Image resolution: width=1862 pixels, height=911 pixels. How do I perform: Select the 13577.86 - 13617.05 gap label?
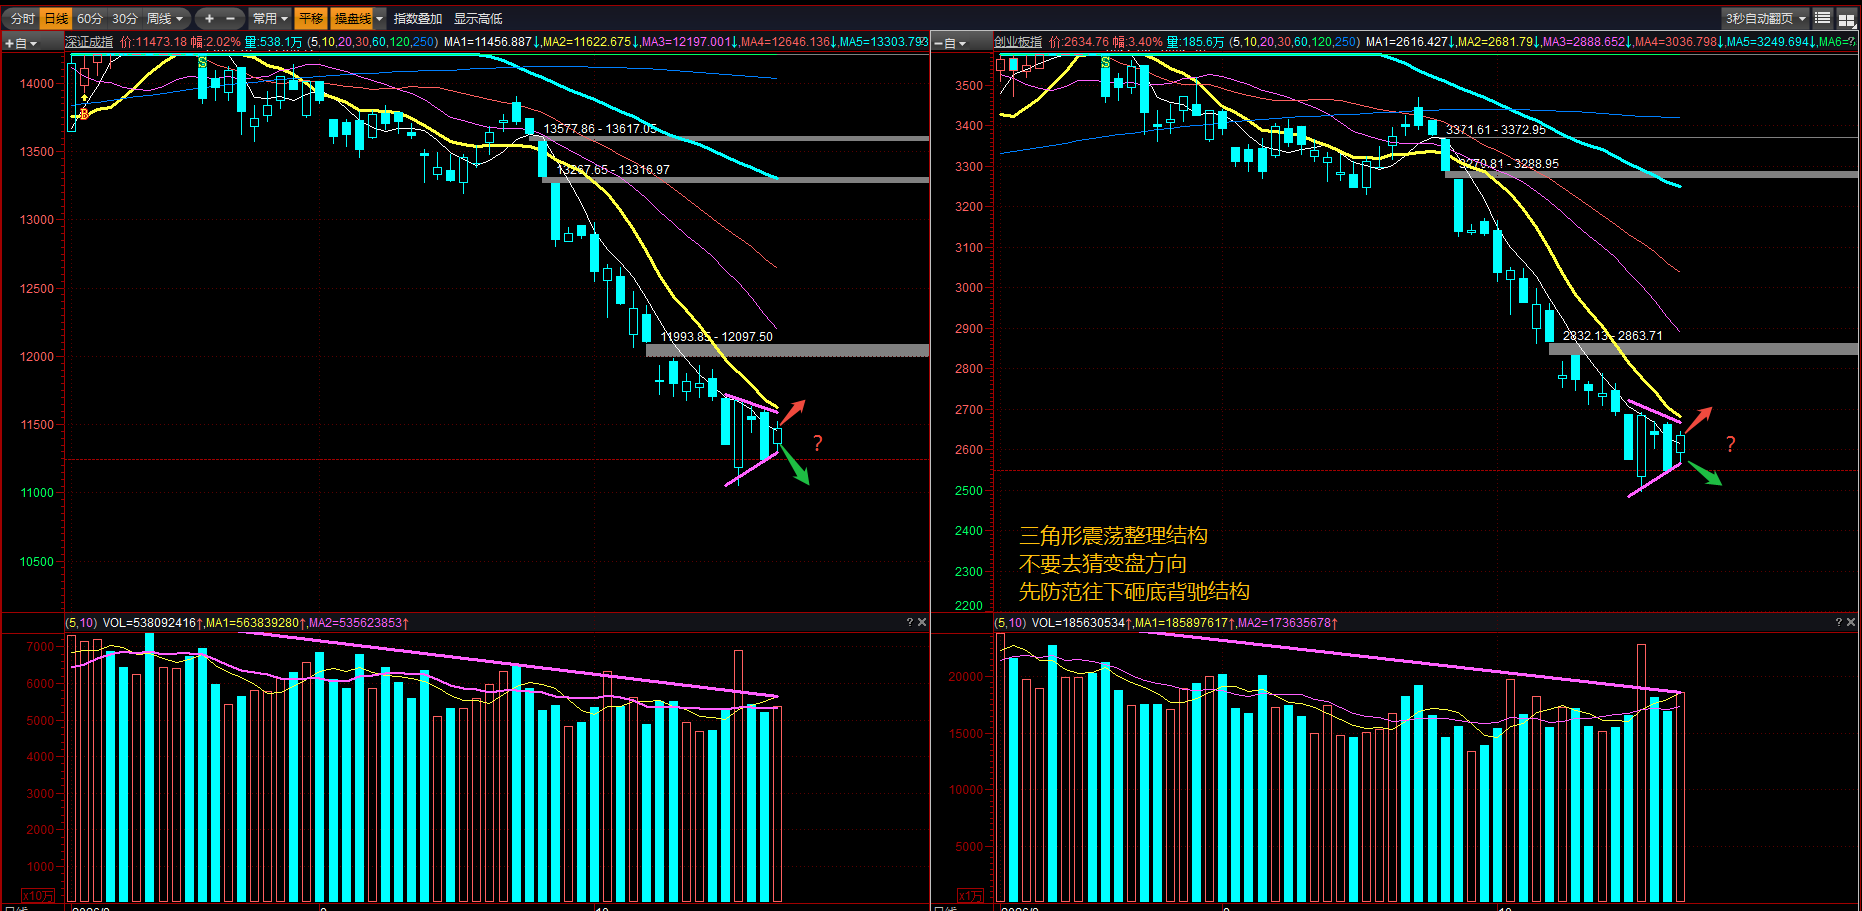click(x=600, y=129)
